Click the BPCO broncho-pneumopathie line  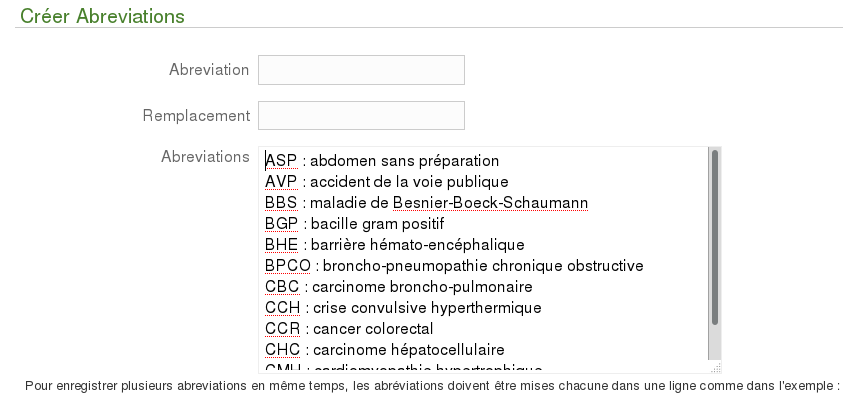click(454, 266)
